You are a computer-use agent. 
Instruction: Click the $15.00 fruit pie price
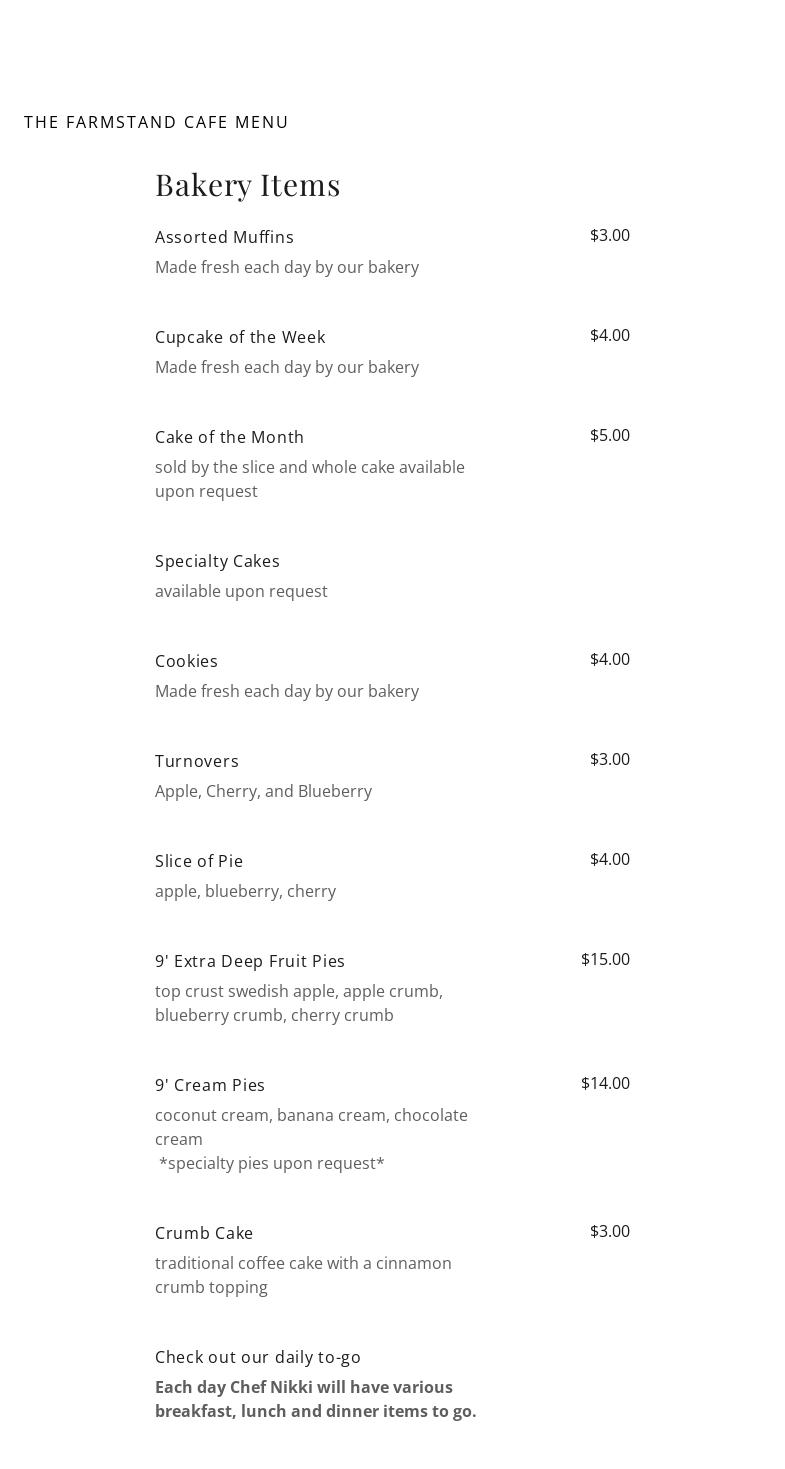605,959
